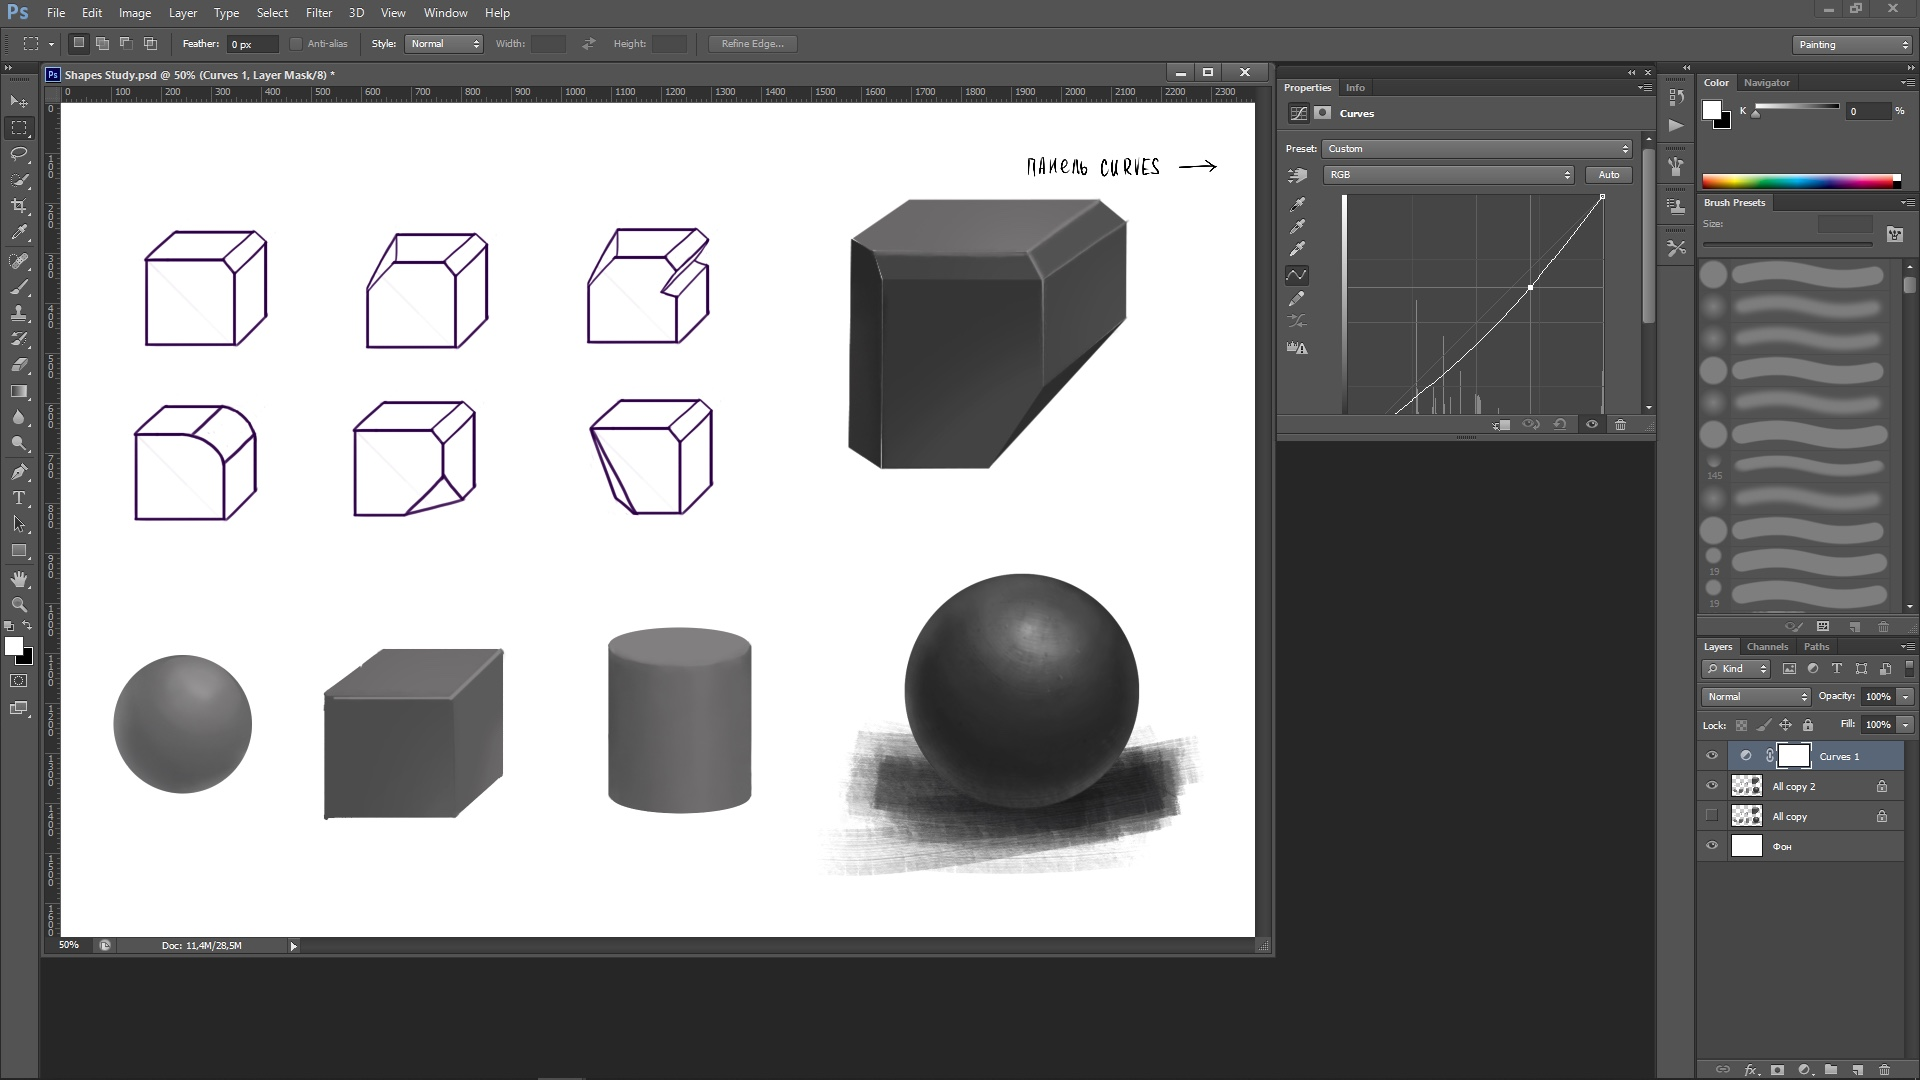
Task: Toggle Curves adjustment visibility in Properties
Action: tap(1592, 425)
